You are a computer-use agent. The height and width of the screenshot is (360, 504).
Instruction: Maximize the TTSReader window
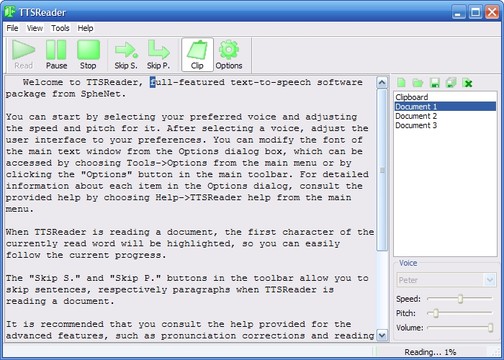point(475,12)
